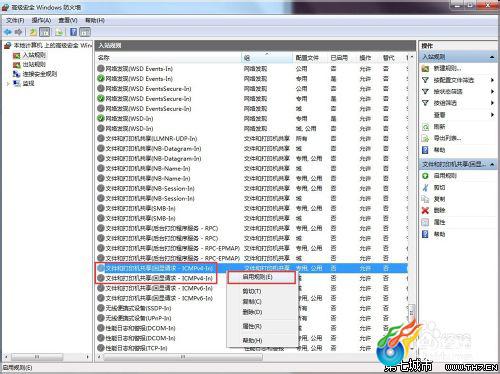This screenshot has height=374, width=500.
Task: Select 出站规则 (Outbound Rules) in left tree
Action: click(x=34, y=64)
